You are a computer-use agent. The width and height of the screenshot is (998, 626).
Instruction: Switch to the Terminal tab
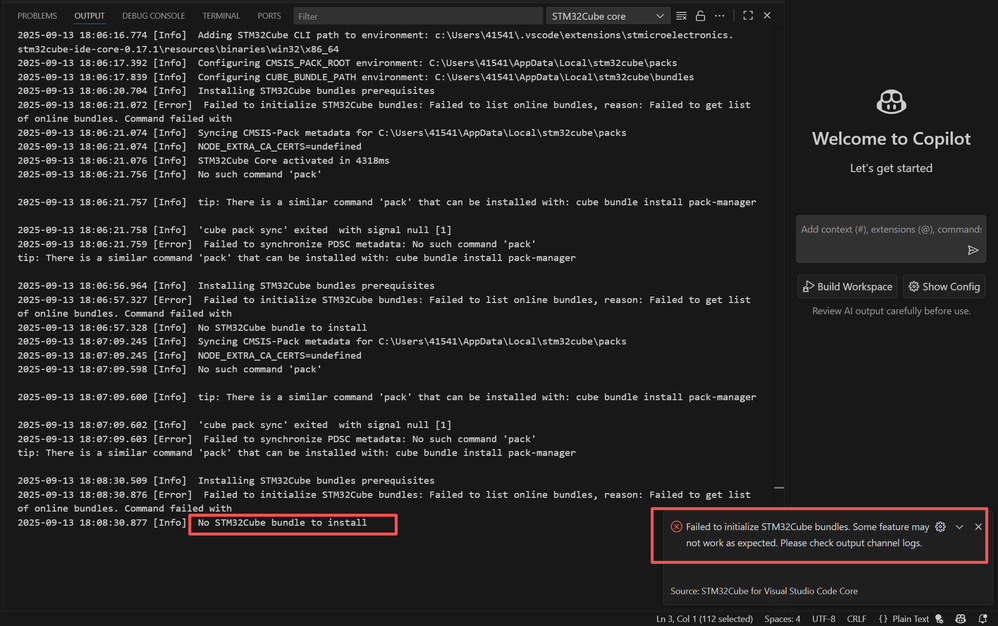(x=221, y=16)
